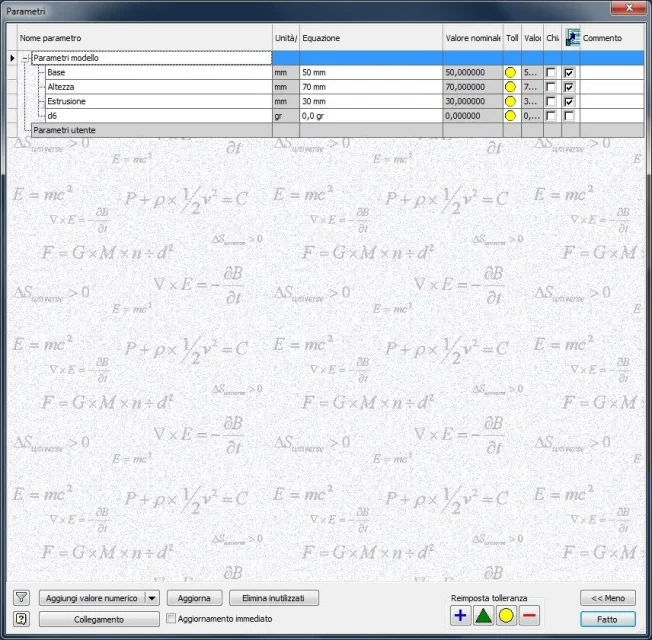Click the 50,000000 nominal value cell
This screenshot has height=640, width=652.
point(473,72)
